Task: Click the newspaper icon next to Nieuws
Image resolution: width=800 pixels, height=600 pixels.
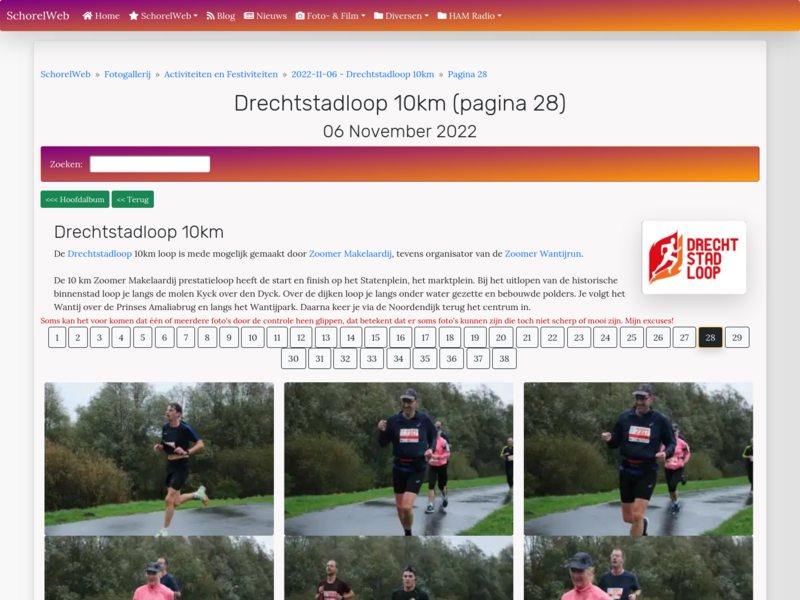Action: pos(248,16)
